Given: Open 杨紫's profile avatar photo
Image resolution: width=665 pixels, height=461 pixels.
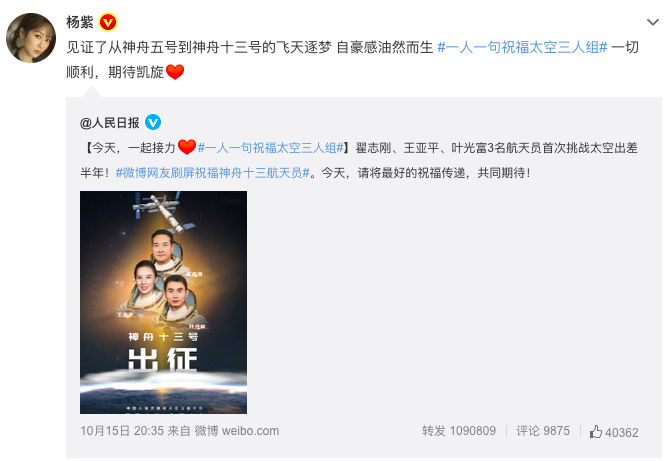Looking at the screenshot, I should click(x=31, y=38).
